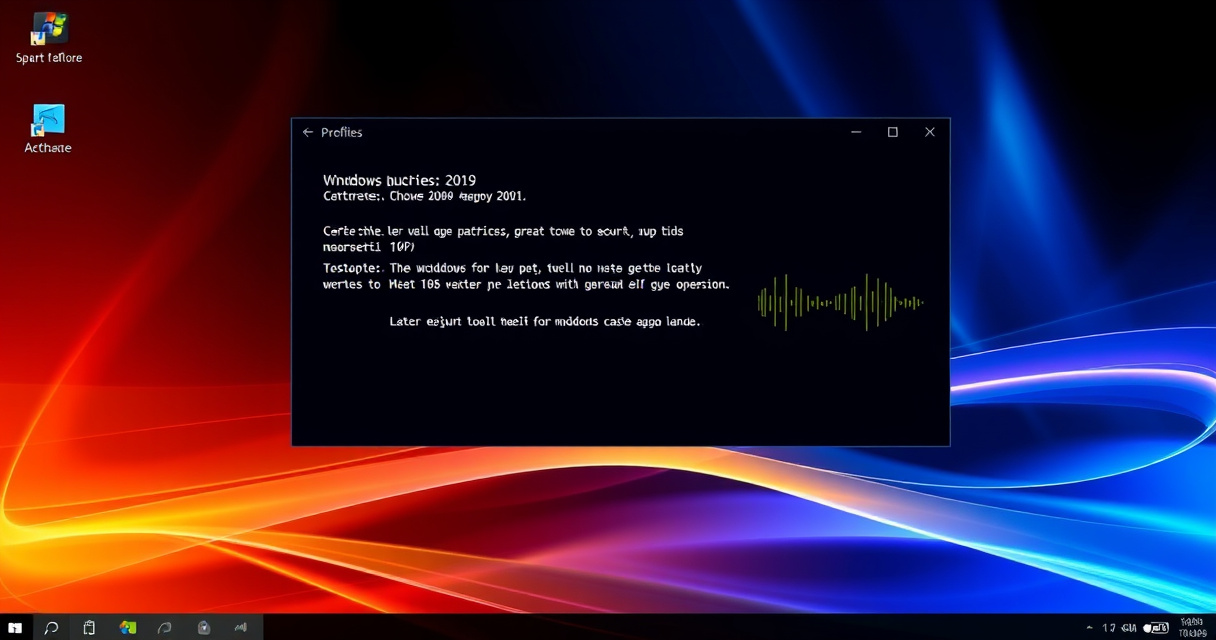The width and height of the screenshot is (1216, 640).
Task: Click the 'Later eejurt toell' text line
Action: tap(544, 322)
